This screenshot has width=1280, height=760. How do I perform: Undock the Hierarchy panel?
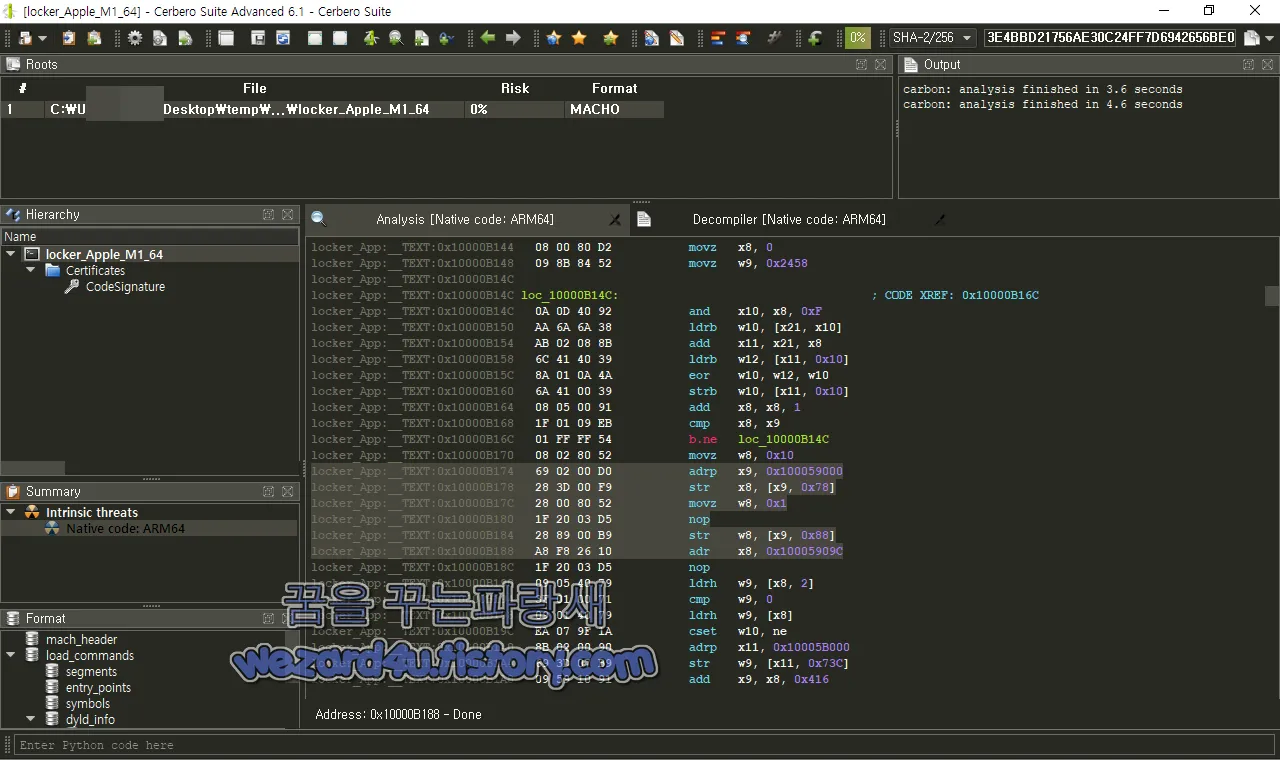269,214
